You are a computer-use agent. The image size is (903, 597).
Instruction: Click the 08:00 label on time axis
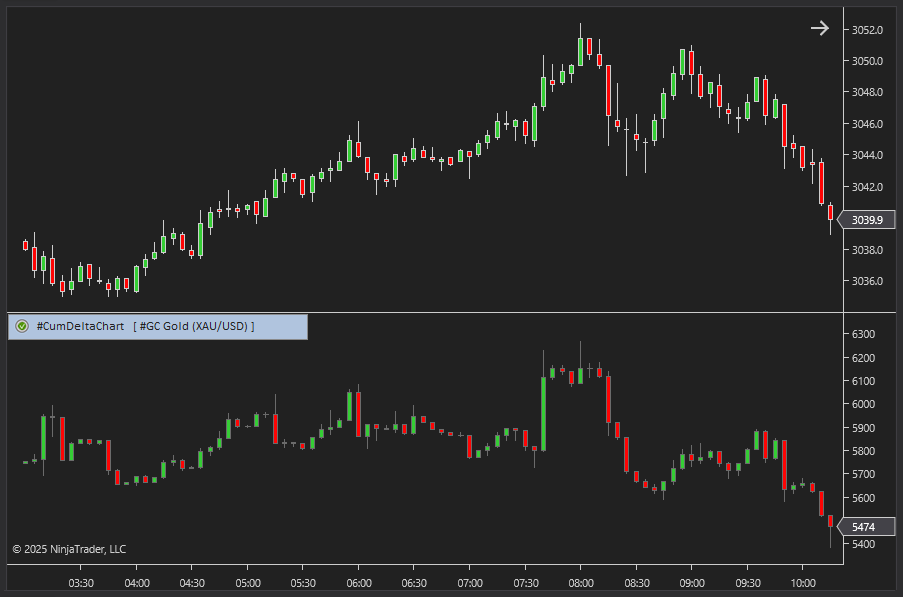[x=580, y=583]
